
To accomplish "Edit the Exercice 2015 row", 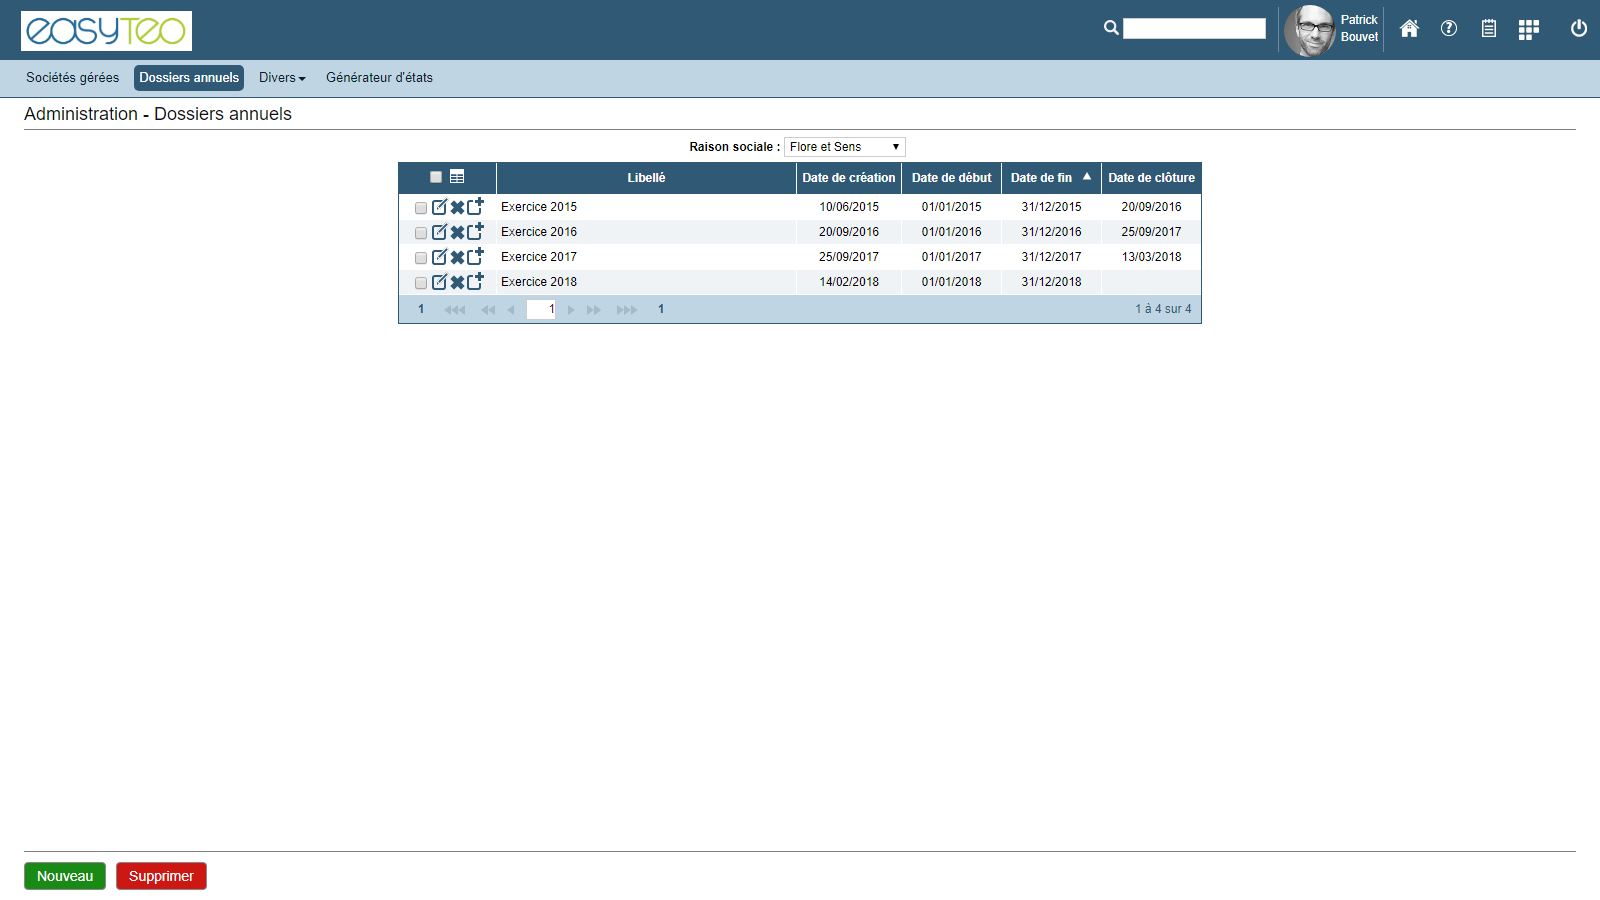I will pos(439,207).
